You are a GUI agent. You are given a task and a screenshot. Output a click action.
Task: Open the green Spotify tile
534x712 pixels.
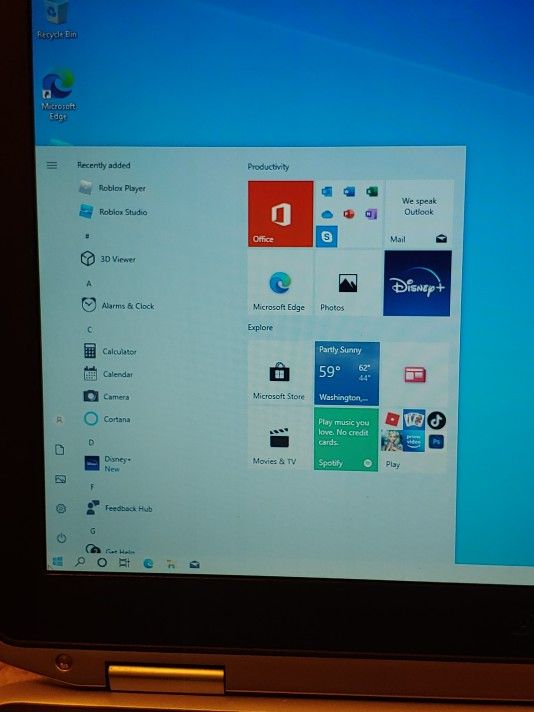(346, 439)
